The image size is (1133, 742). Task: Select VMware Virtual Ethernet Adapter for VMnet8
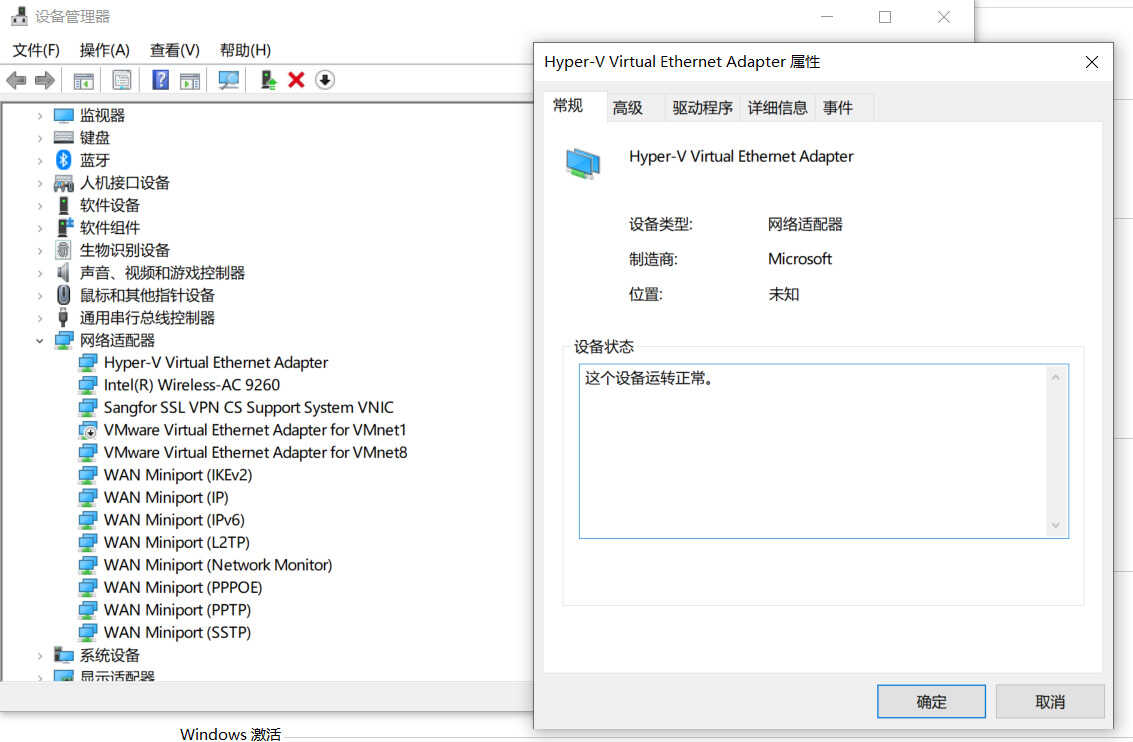click(255, 452)
